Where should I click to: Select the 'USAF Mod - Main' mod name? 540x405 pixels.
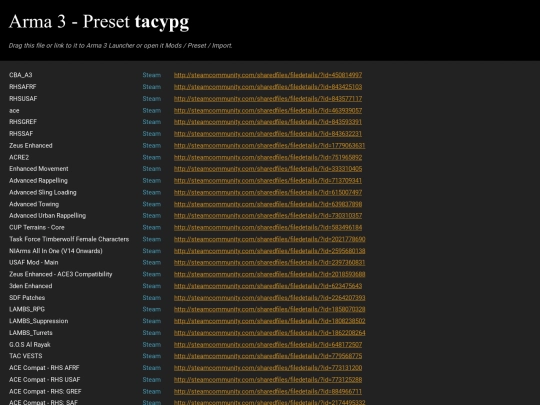pyautogui.click(x=34, y=262)
